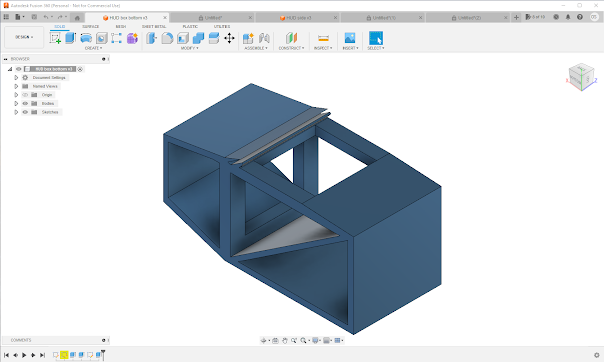Viewport: 604px width, 362px height.
Task: Toggle visibility of the Sketches folder
Action: tap(25, 112)
